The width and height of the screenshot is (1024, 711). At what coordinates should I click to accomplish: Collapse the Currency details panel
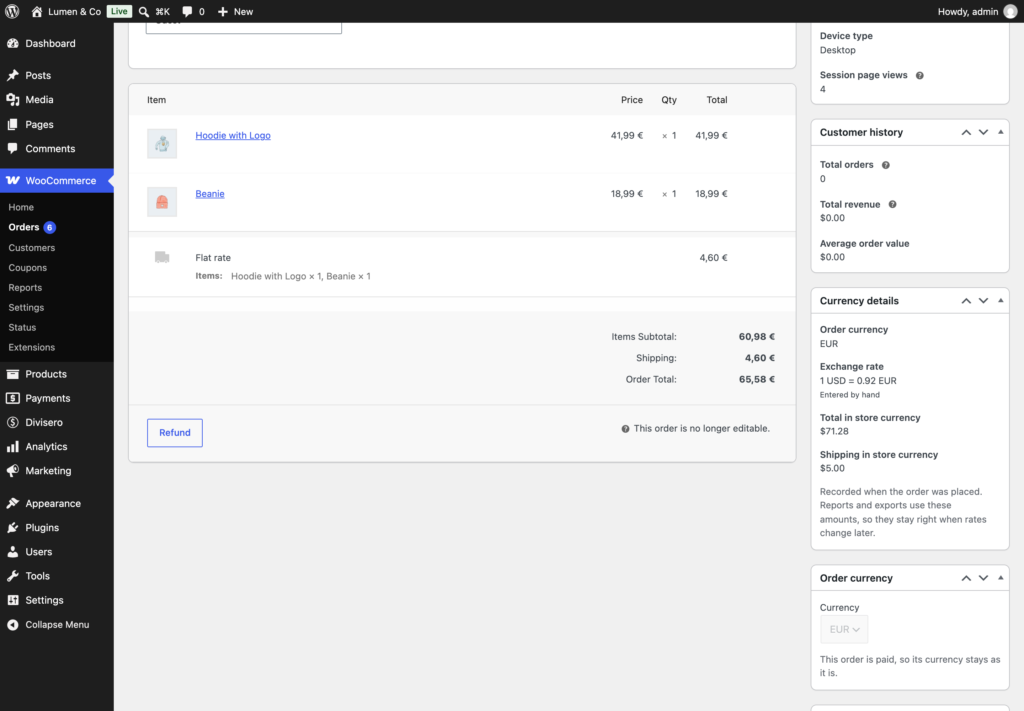click(1000, 301)
